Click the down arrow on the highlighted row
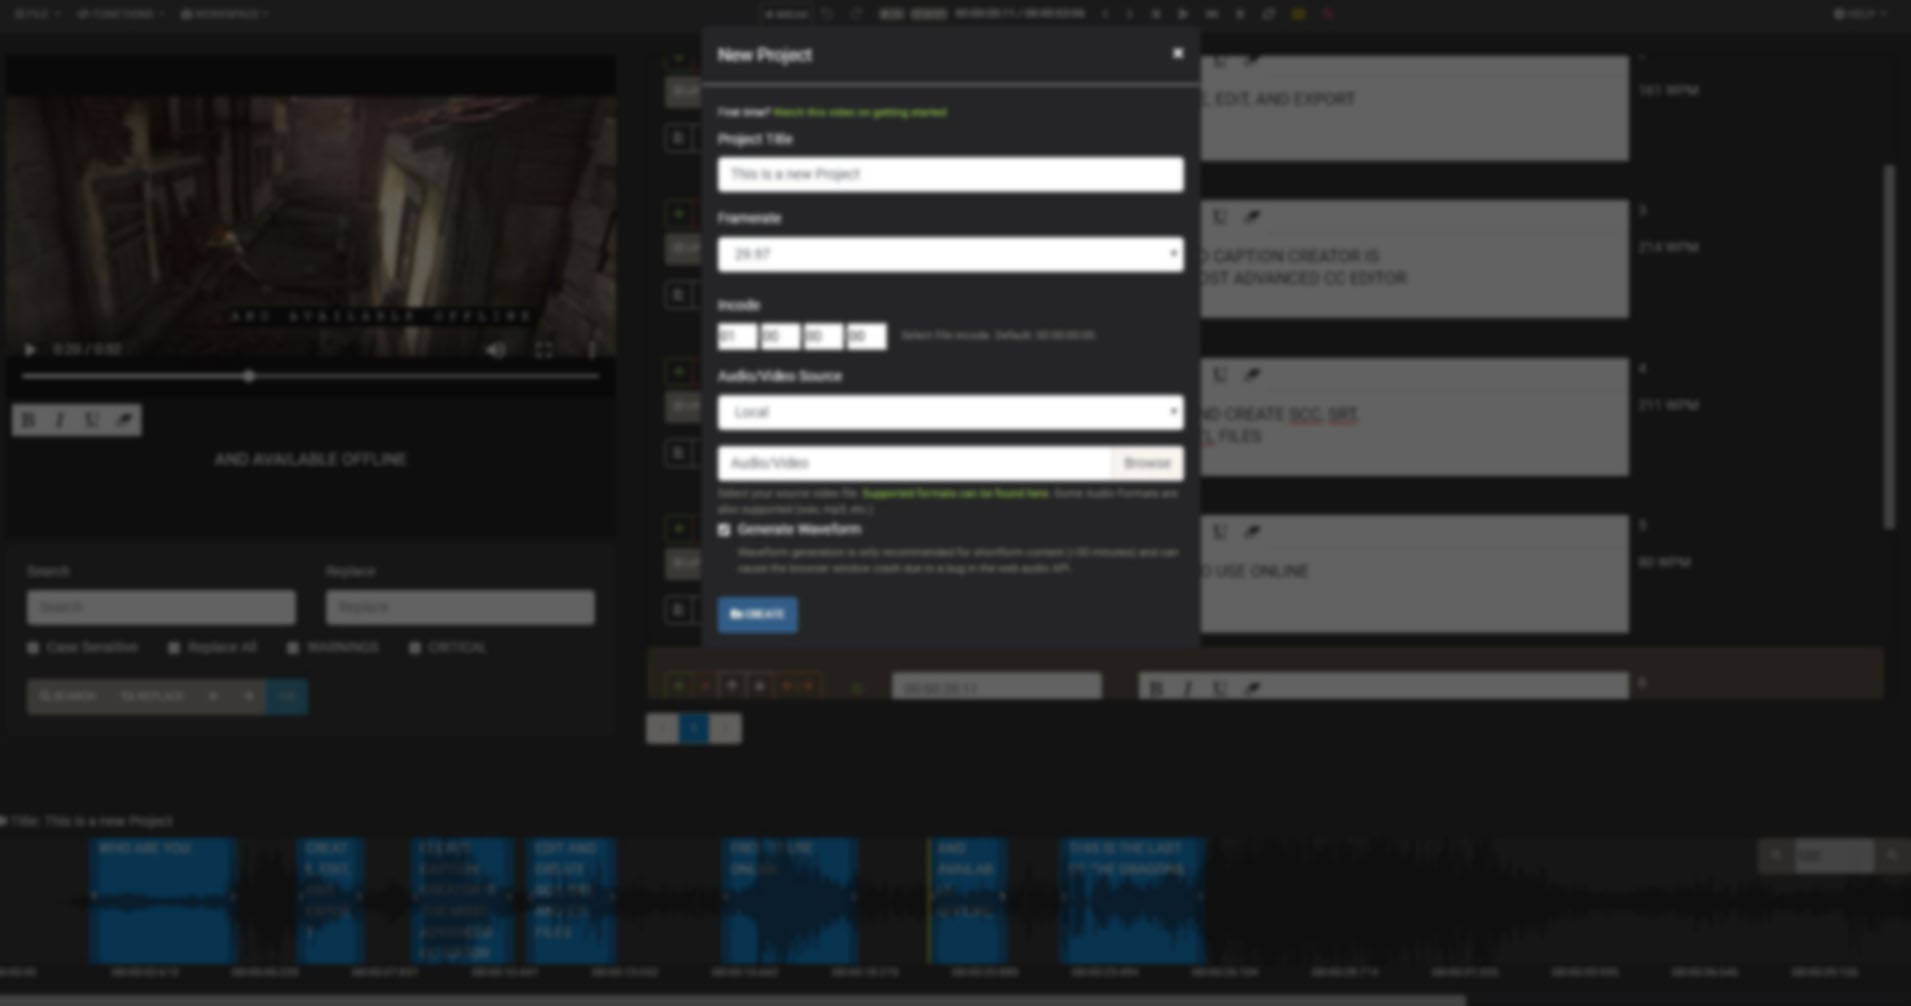The height and width of the screenshot is (1006, 1911). [759, 686]
